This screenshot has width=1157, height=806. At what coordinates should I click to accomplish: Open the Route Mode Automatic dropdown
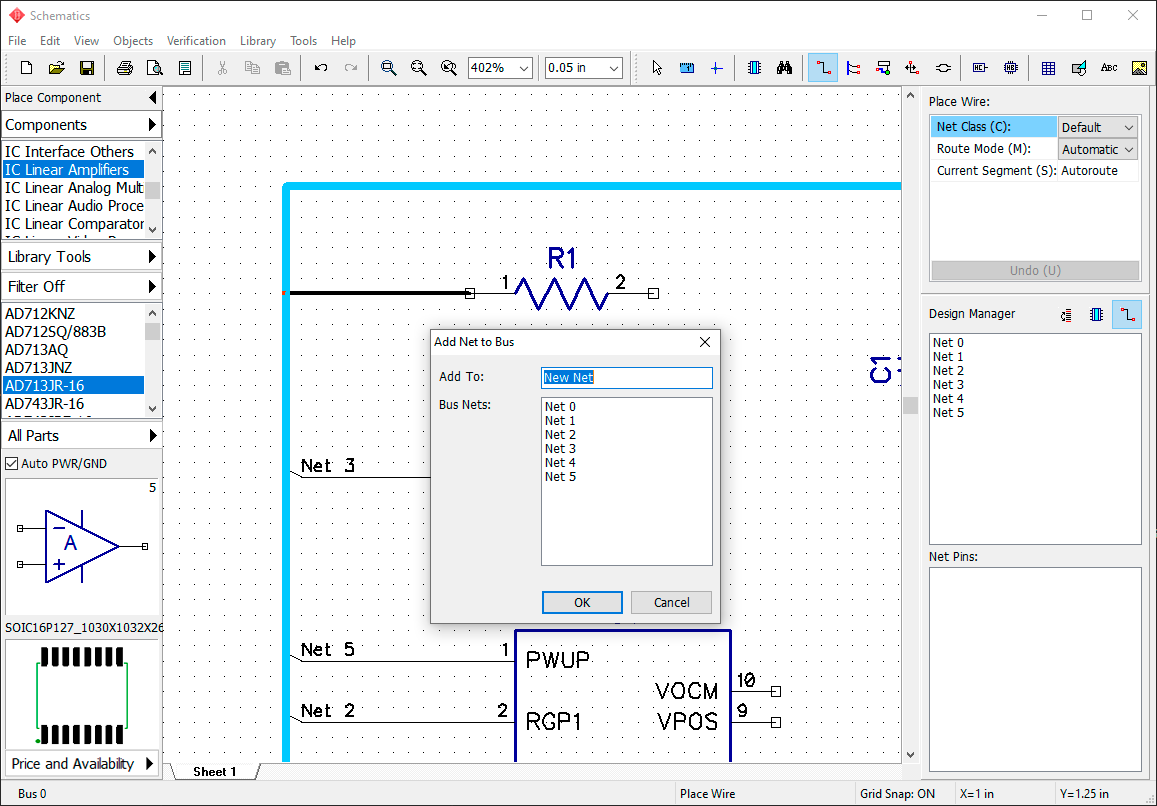[1098, 149]
